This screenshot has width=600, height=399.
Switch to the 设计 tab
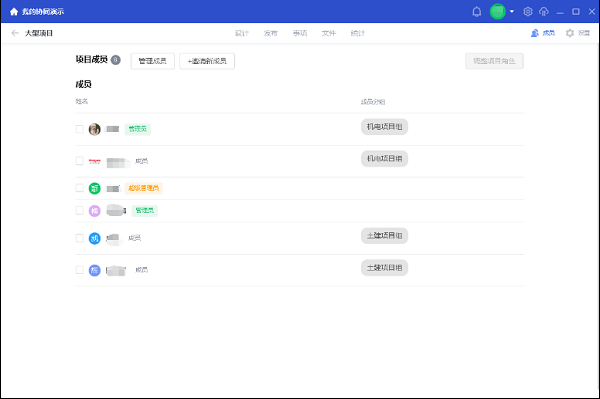[x=242, y=33]
